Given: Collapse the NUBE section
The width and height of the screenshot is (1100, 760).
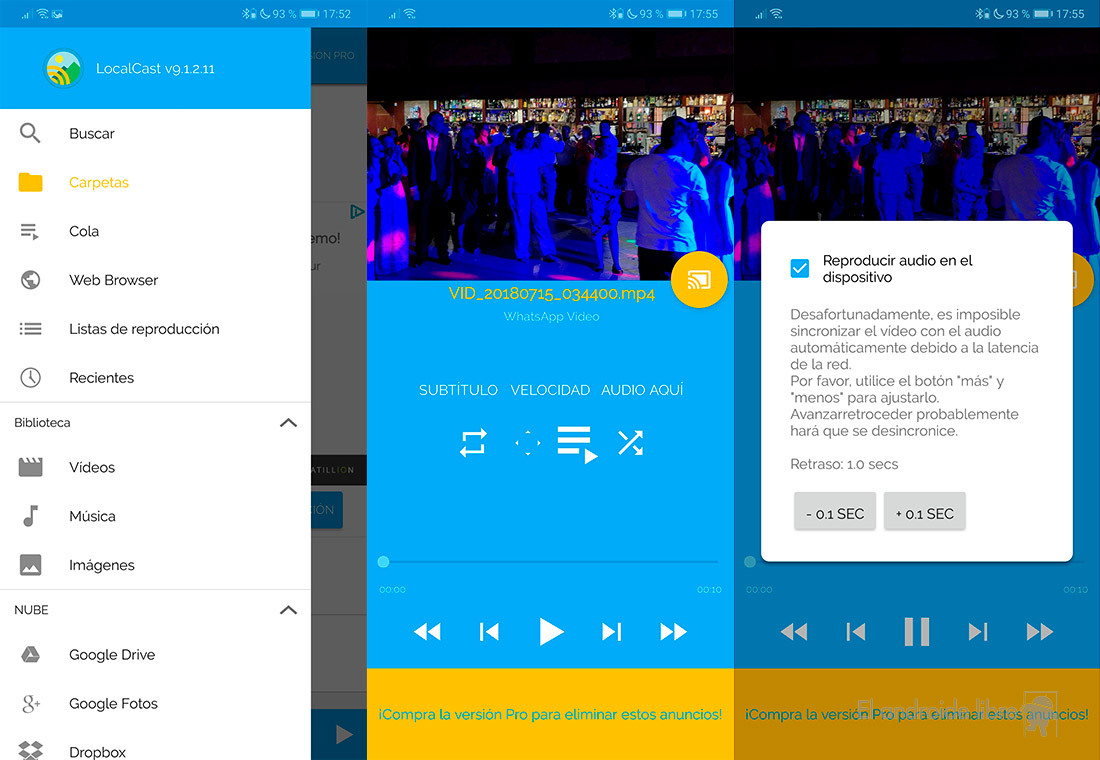Looking at the screenshot, I should [288, 610].
